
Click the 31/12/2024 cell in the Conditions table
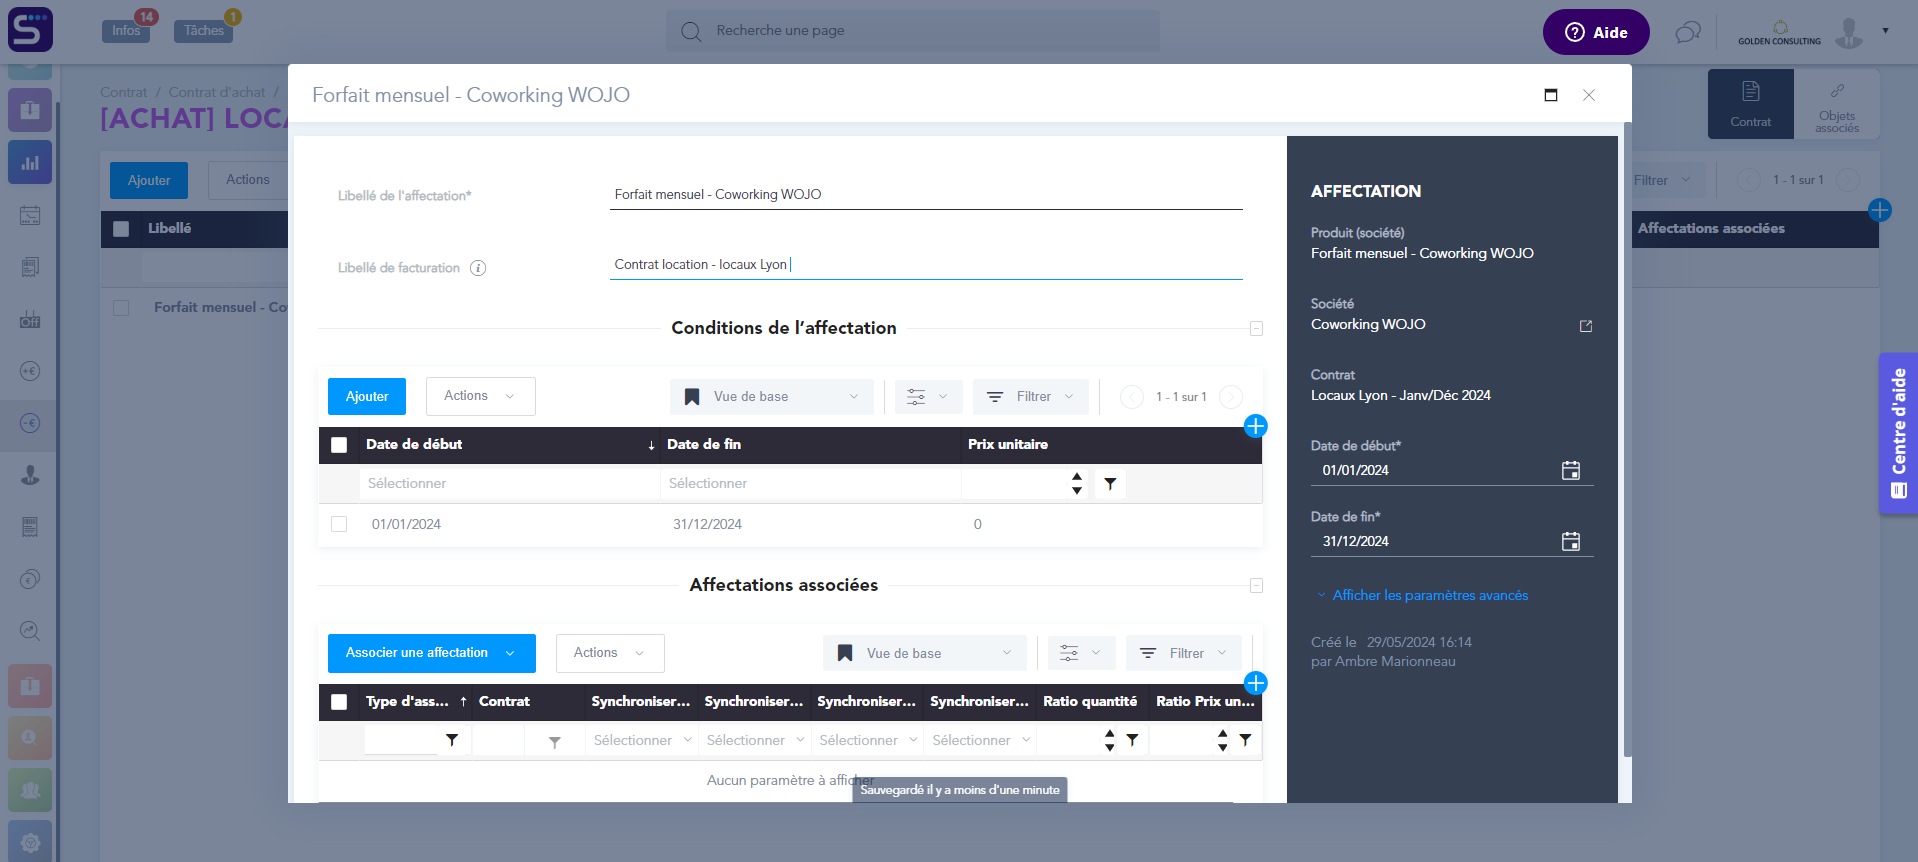coord(707,524)
